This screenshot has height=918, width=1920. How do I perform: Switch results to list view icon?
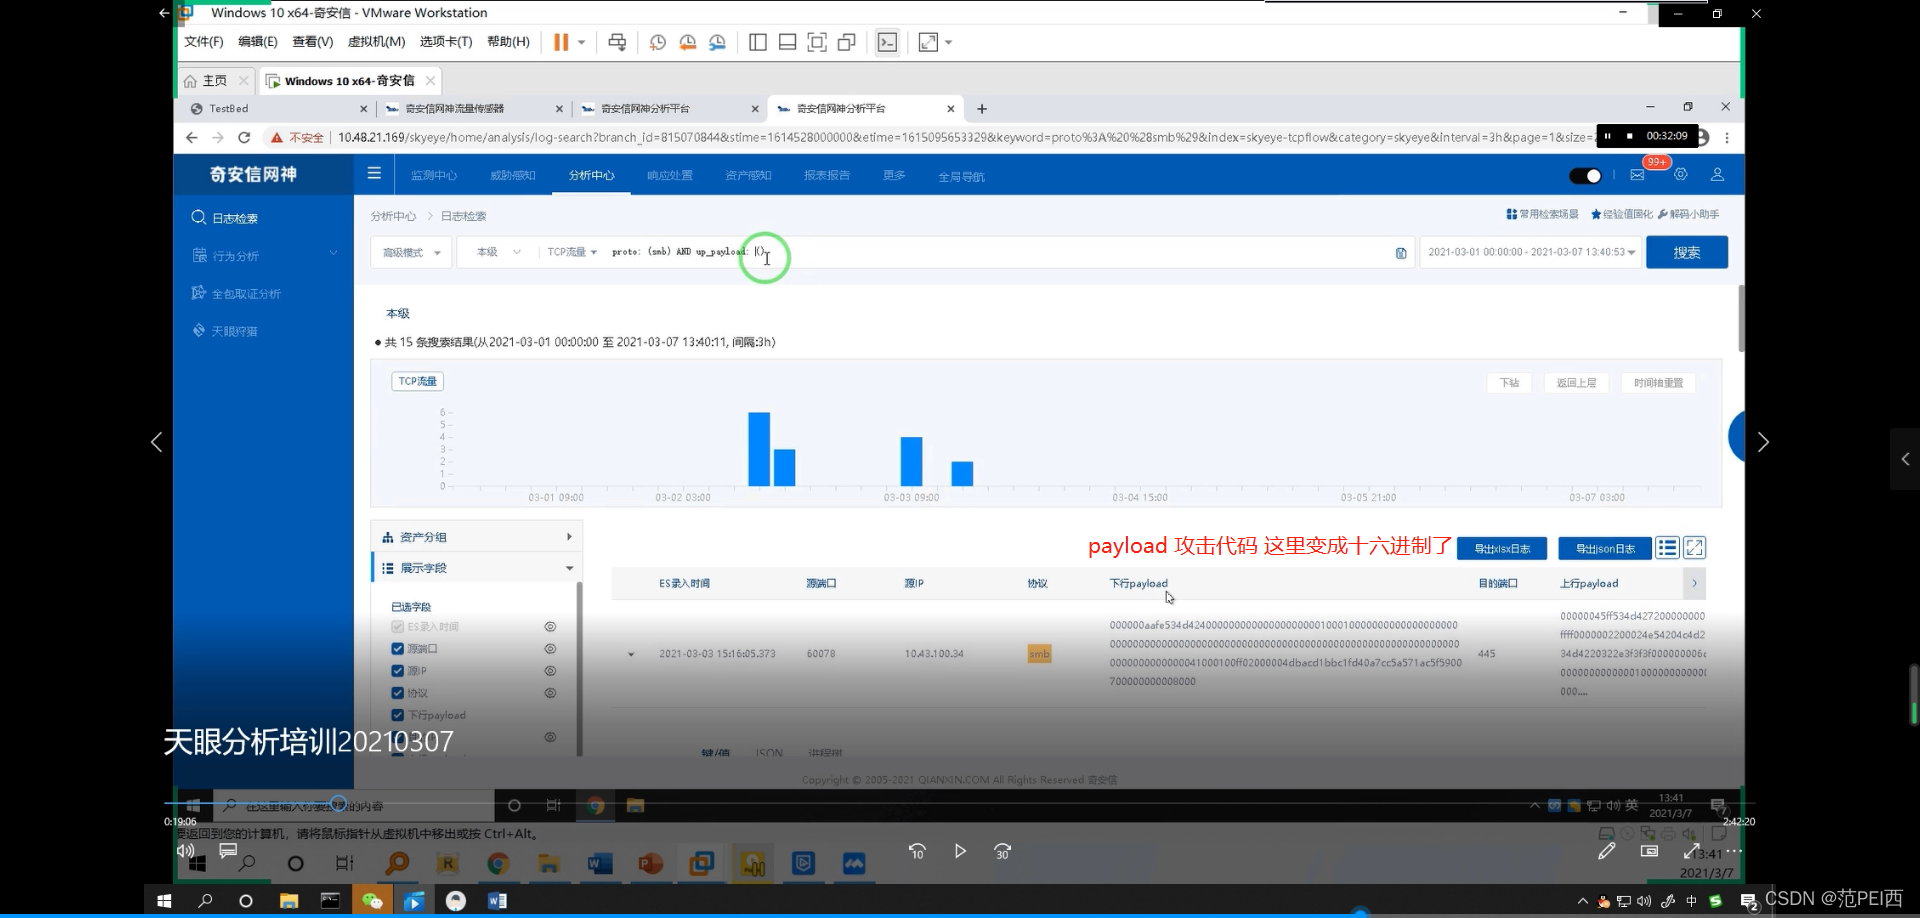(x=1667, y=548)
